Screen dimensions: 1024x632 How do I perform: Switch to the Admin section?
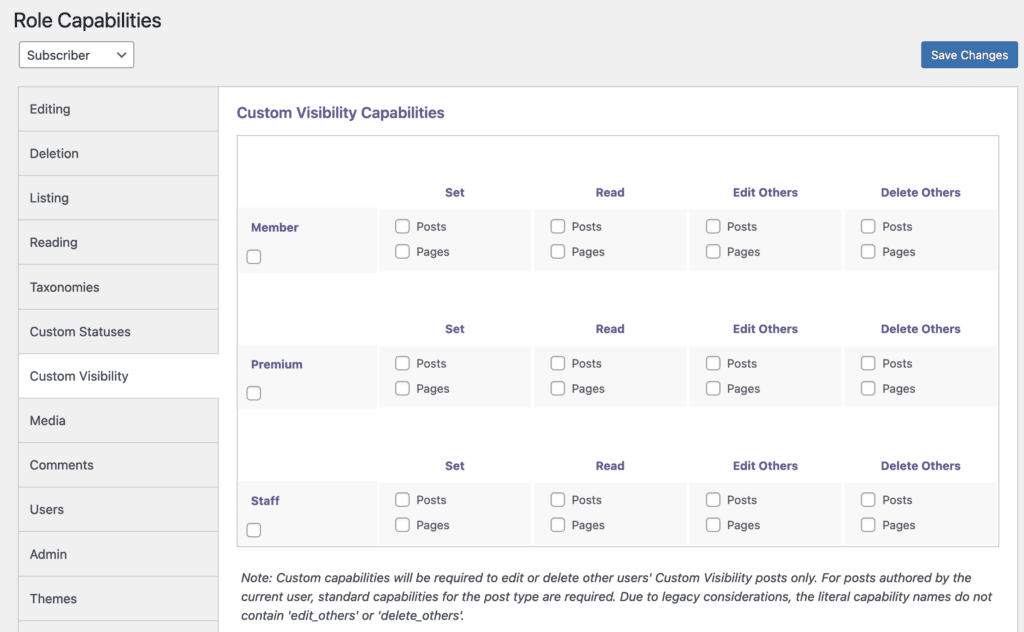point(47,553)
